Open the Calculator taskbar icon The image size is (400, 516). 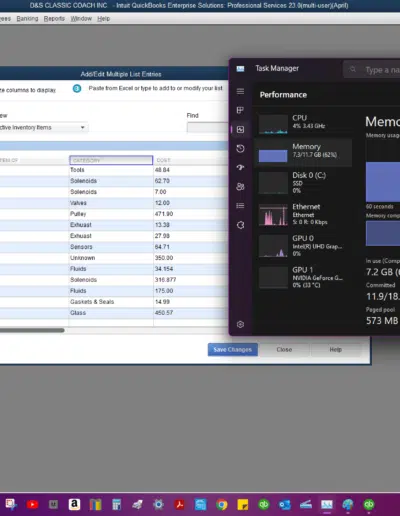click(116, 504)
